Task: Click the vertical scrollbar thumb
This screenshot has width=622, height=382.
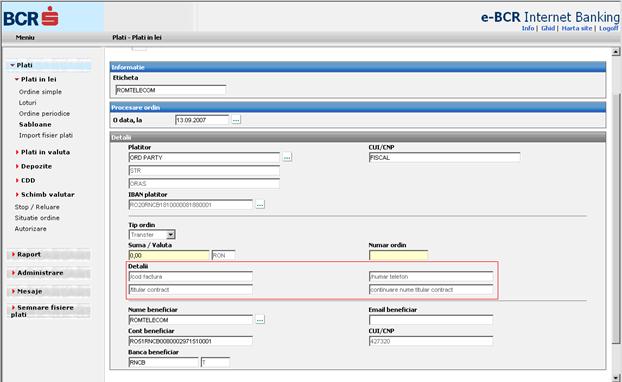Action: (616, 218)
